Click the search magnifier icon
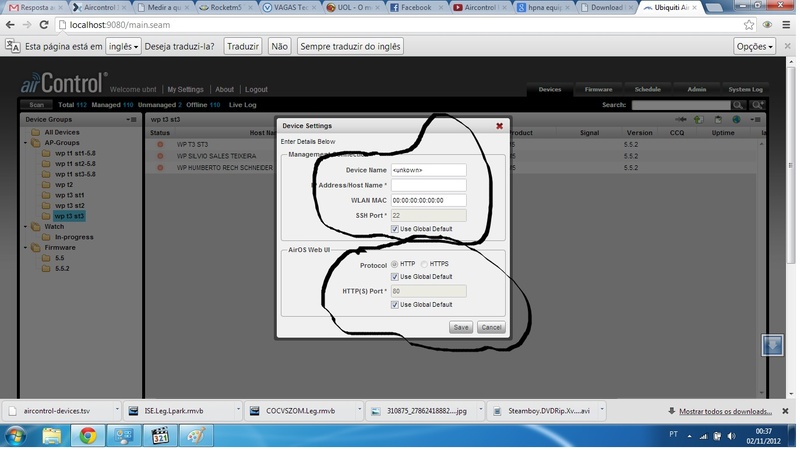Screen dimensions: 800x450 (740, 105)
